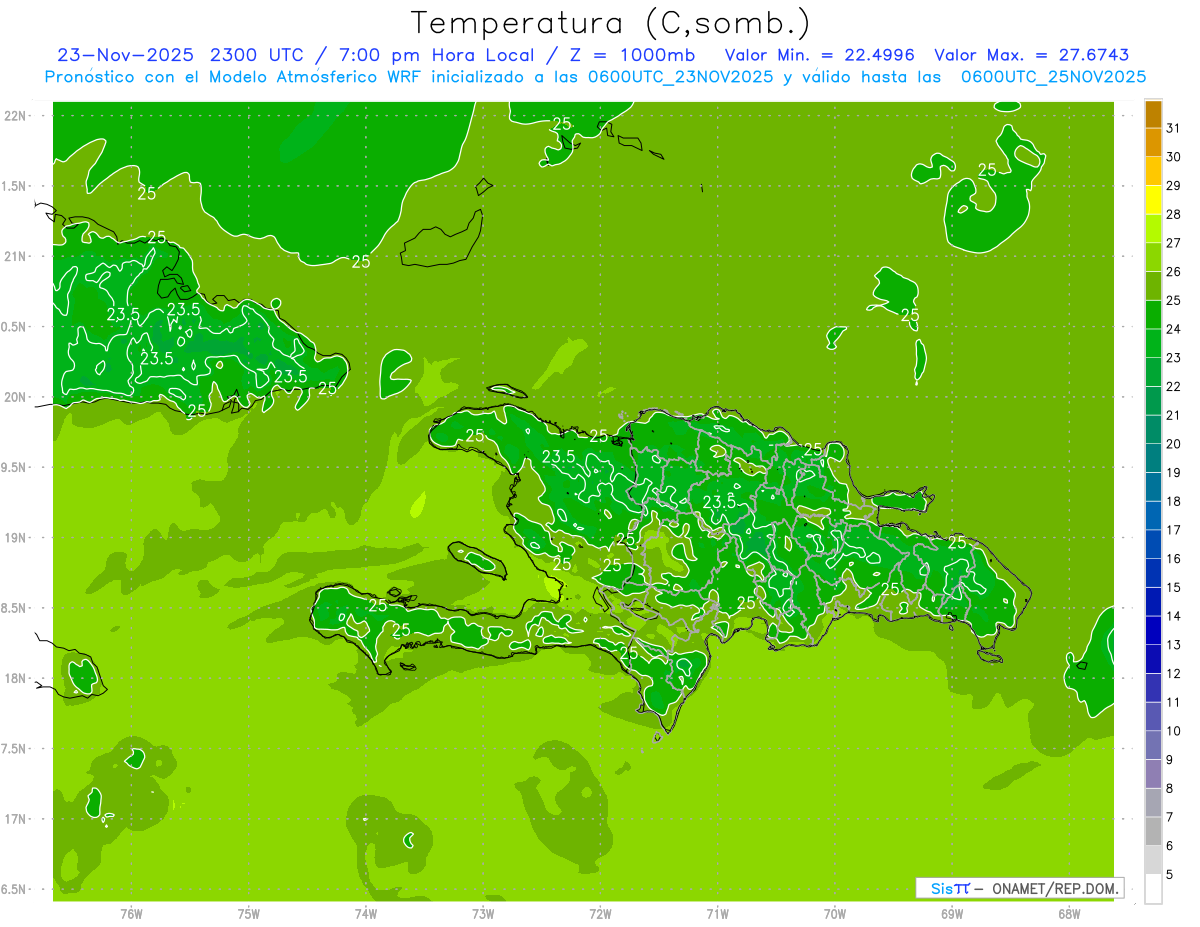Click legend value '16'
Viewport: 1200px width, 927px height.
1174,558
